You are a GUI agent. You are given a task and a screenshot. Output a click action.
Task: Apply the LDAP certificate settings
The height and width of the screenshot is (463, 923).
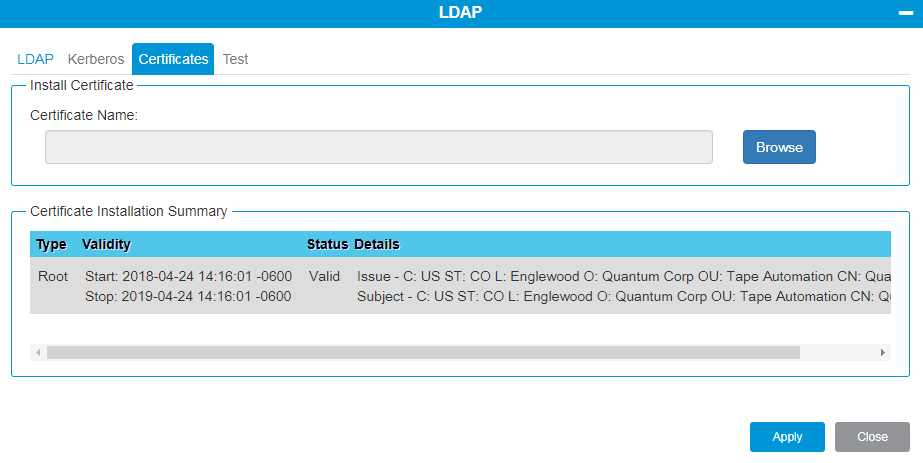(787, 437)
